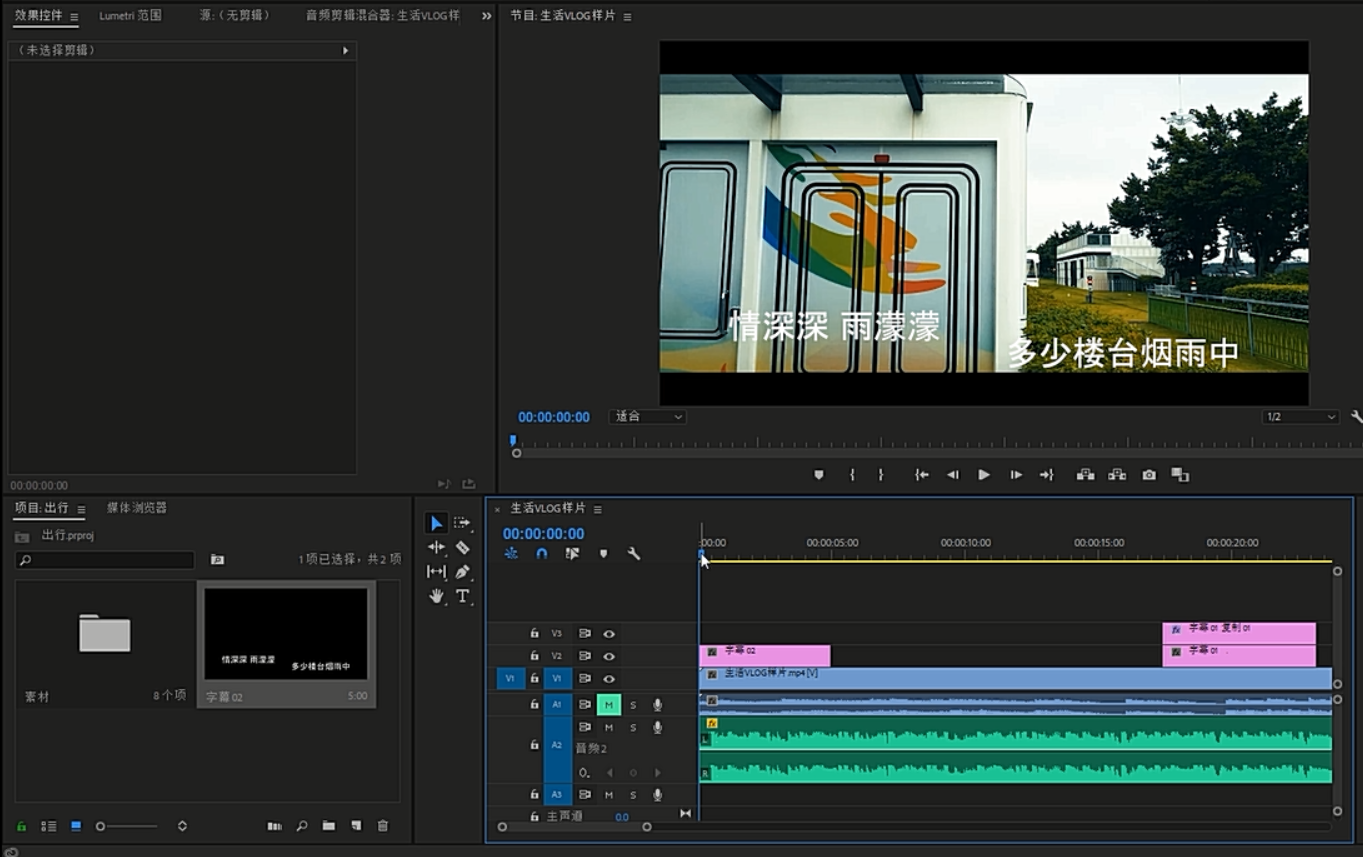1363x857 pixels.
Task: Toggle lock on track V3
Action: pos(534,633)
